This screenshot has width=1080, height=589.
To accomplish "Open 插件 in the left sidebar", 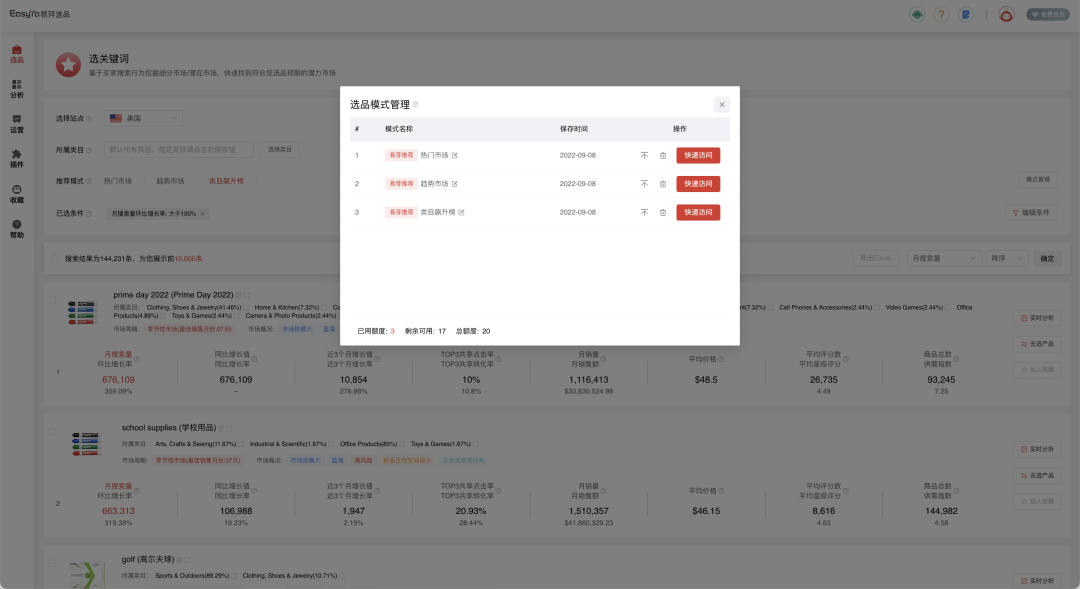I will point(17,158).
